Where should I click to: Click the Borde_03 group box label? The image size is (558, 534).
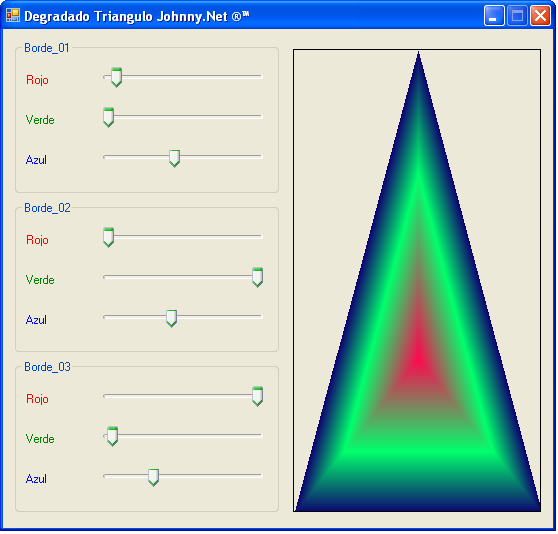point(47,366)
